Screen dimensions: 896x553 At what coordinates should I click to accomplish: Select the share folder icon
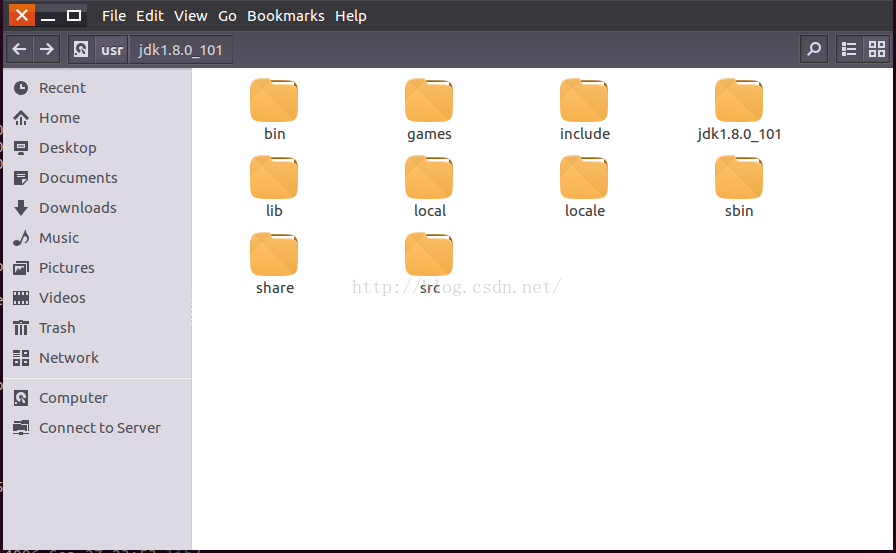coord(274,255)
